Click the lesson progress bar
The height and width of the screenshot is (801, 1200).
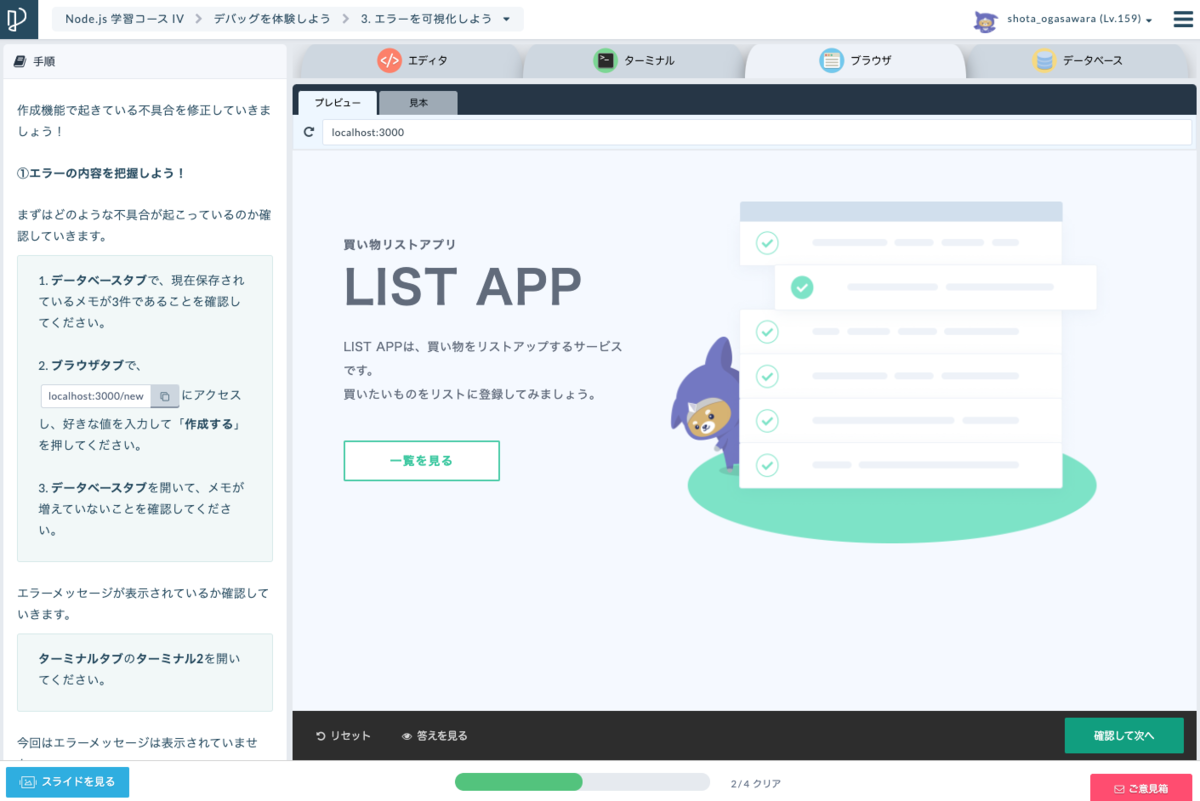[583, 782]
